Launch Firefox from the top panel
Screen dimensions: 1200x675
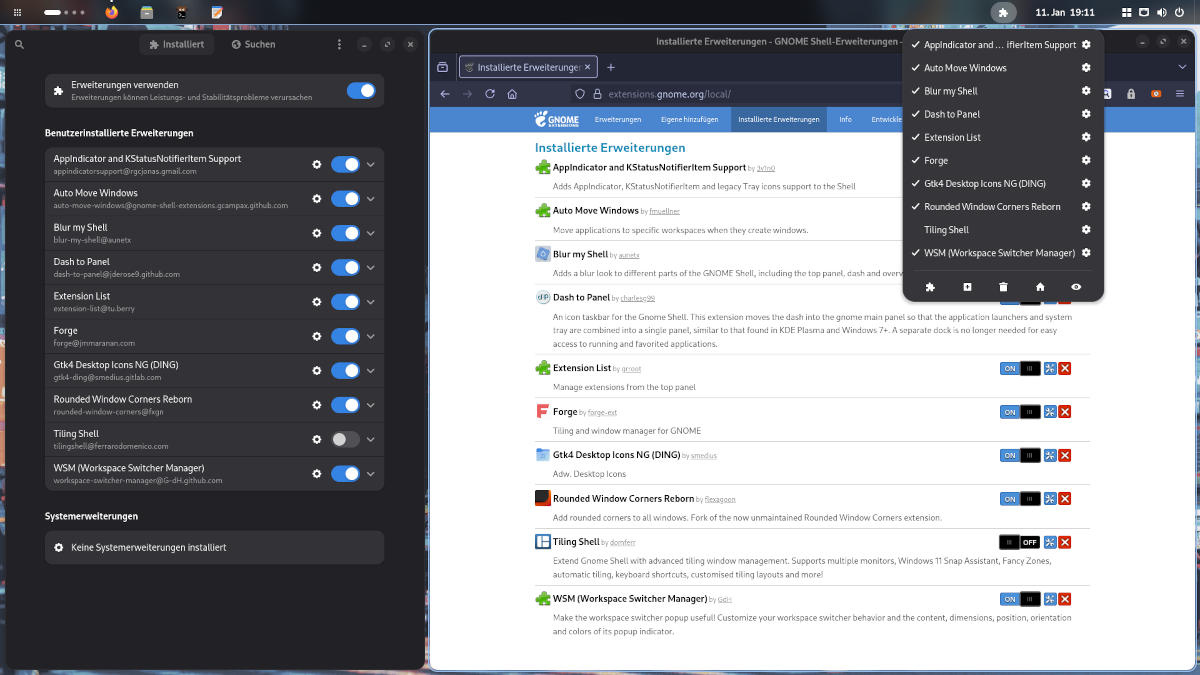pos(111,12)
